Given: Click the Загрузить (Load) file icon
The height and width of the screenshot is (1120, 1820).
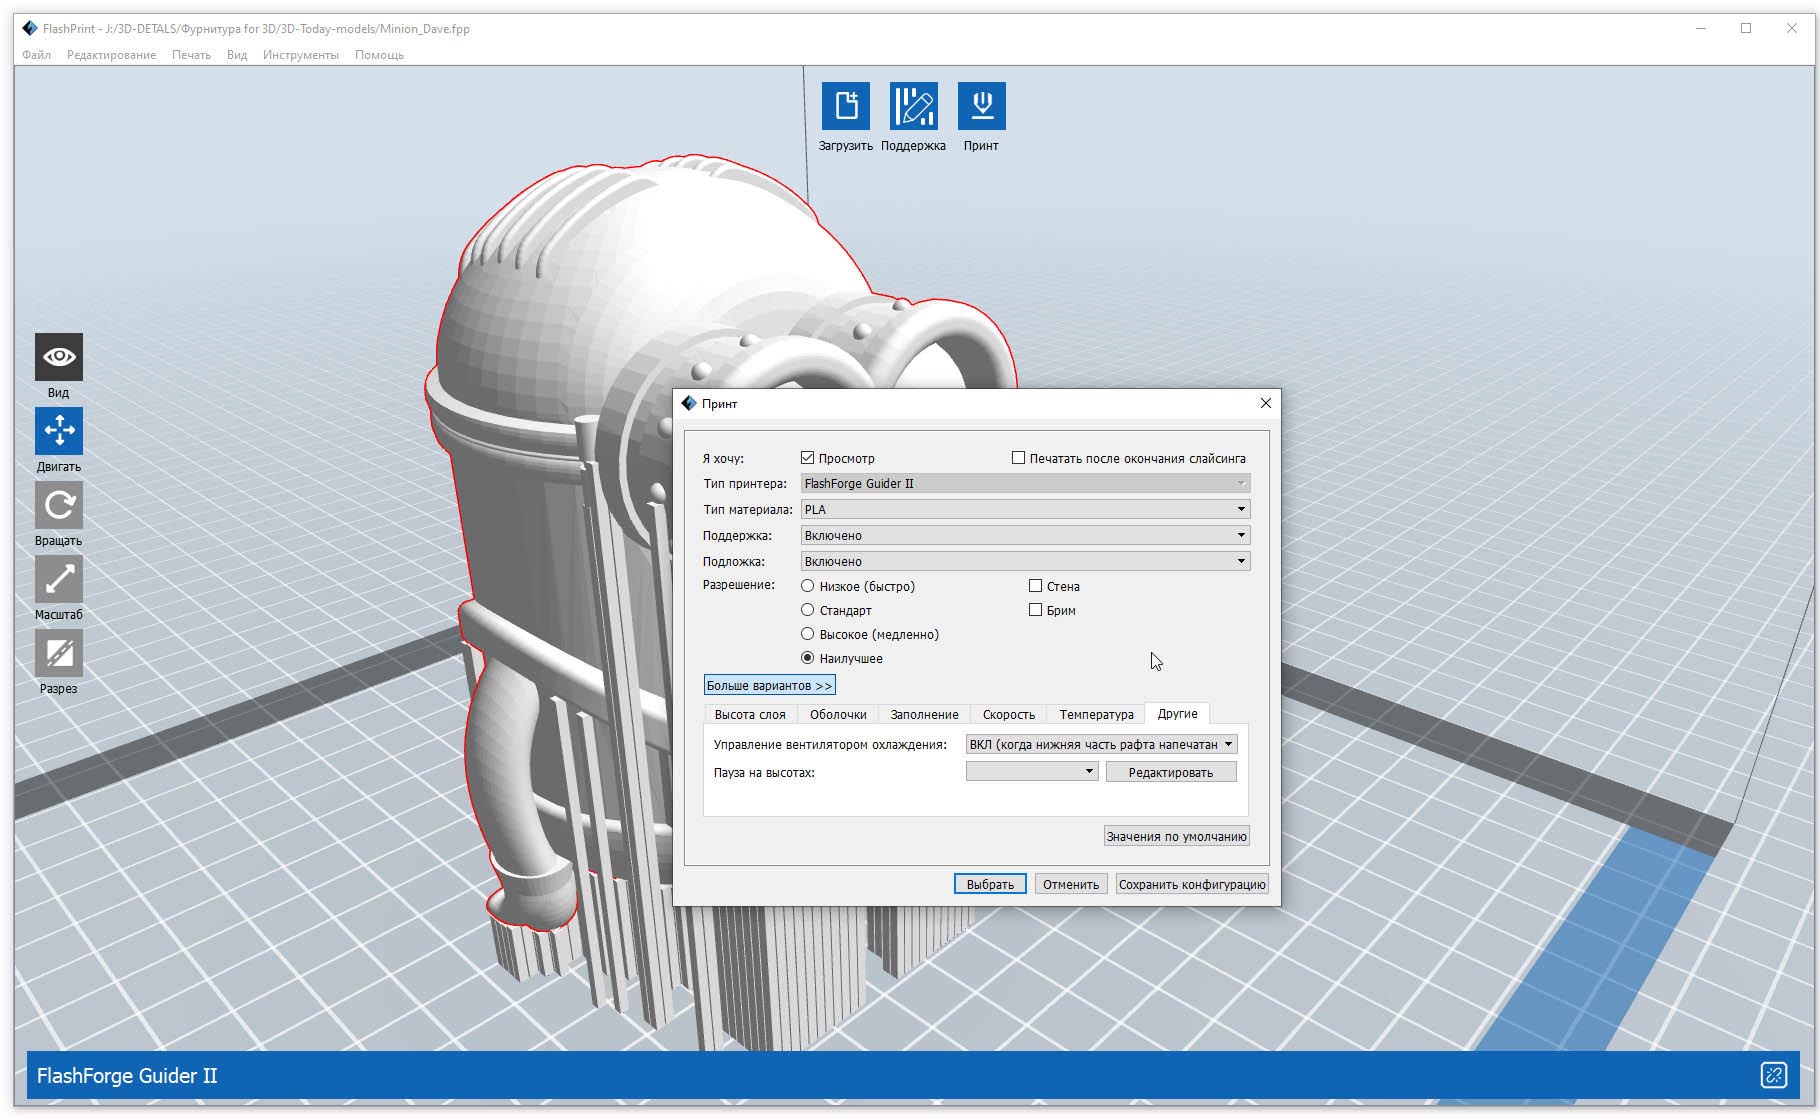Looking at the screenshot, I should point(846,106).
